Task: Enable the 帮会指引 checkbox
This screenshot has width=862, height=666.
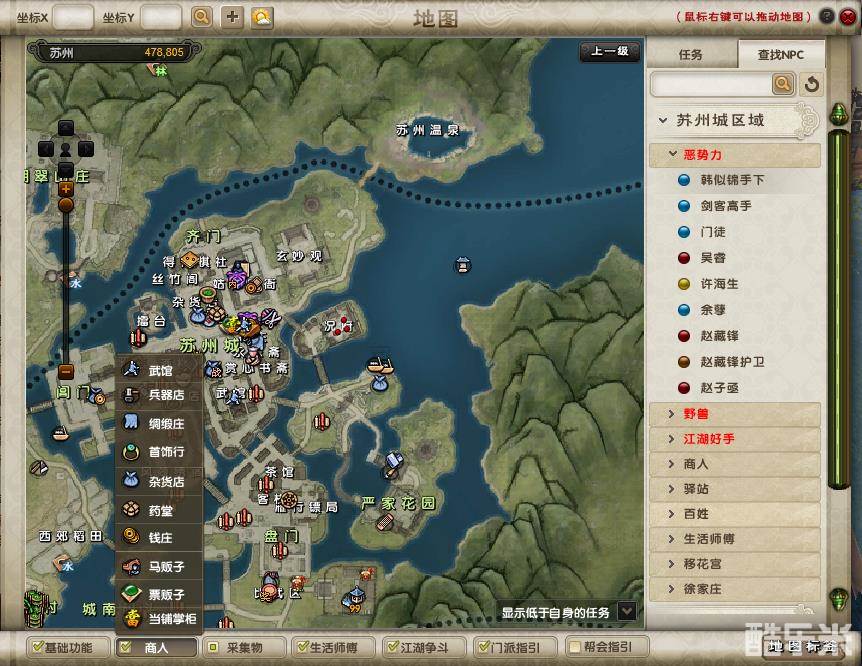Action: click(574, 647)
